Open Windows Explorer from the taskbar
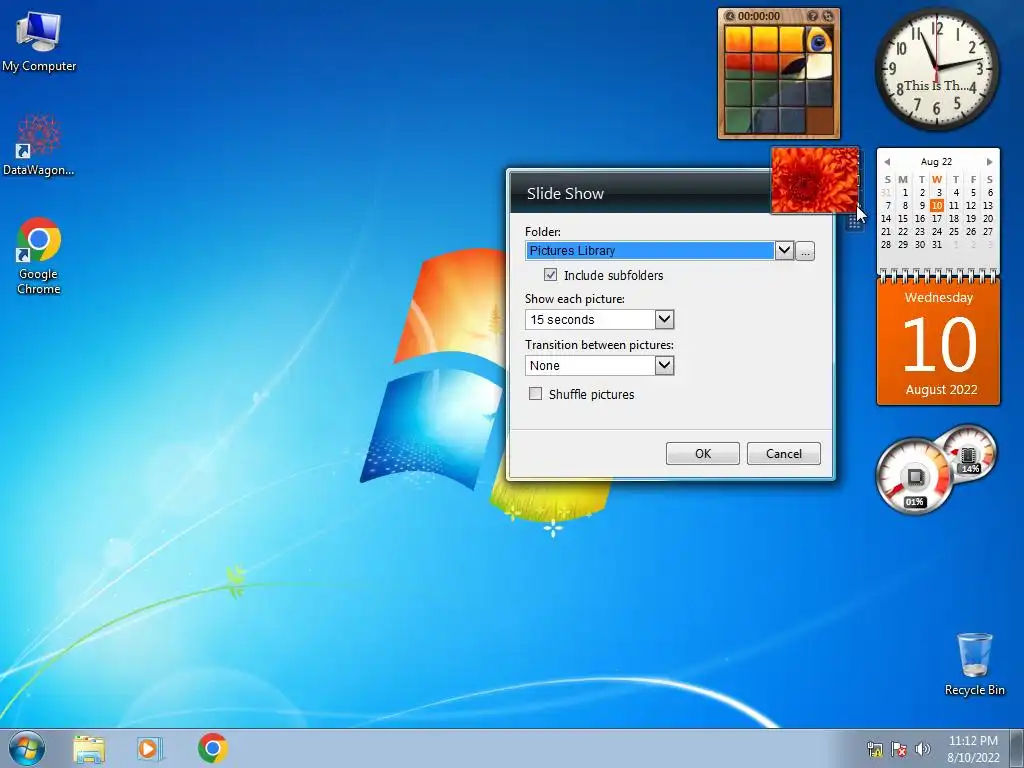1024x768 pixels. [89, 749]
